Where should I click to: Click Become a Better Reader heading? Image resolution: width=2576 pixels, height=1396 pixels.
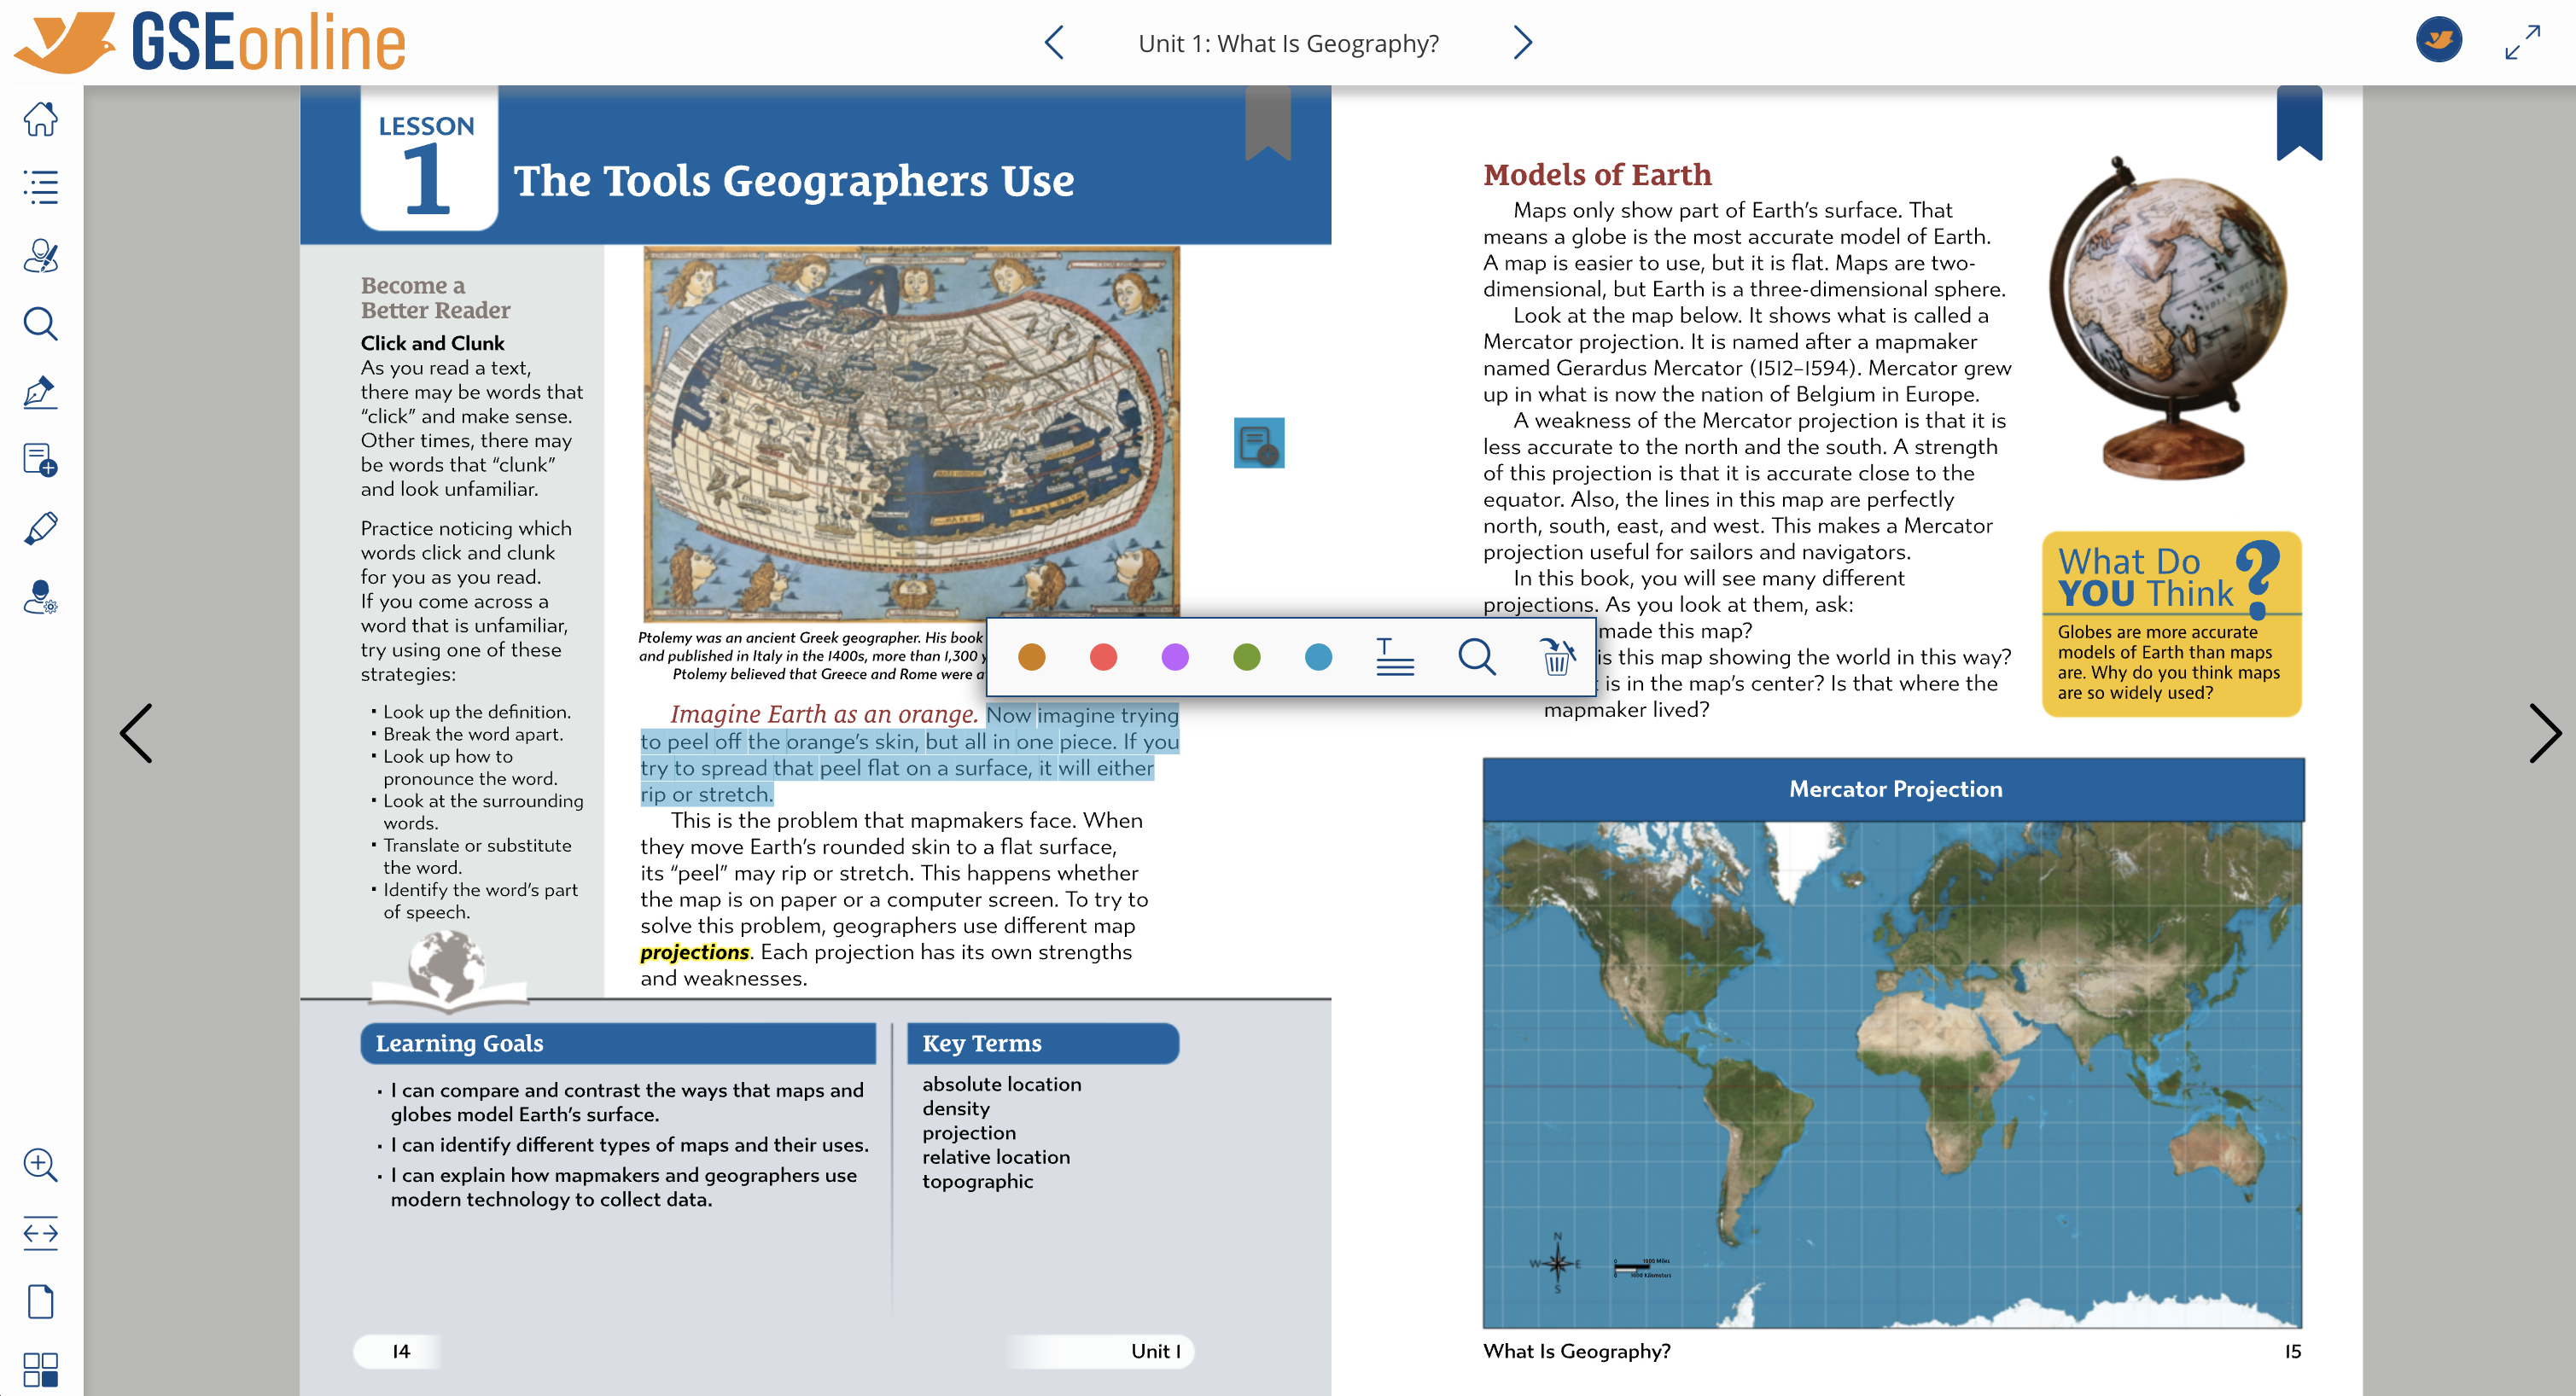435,297
